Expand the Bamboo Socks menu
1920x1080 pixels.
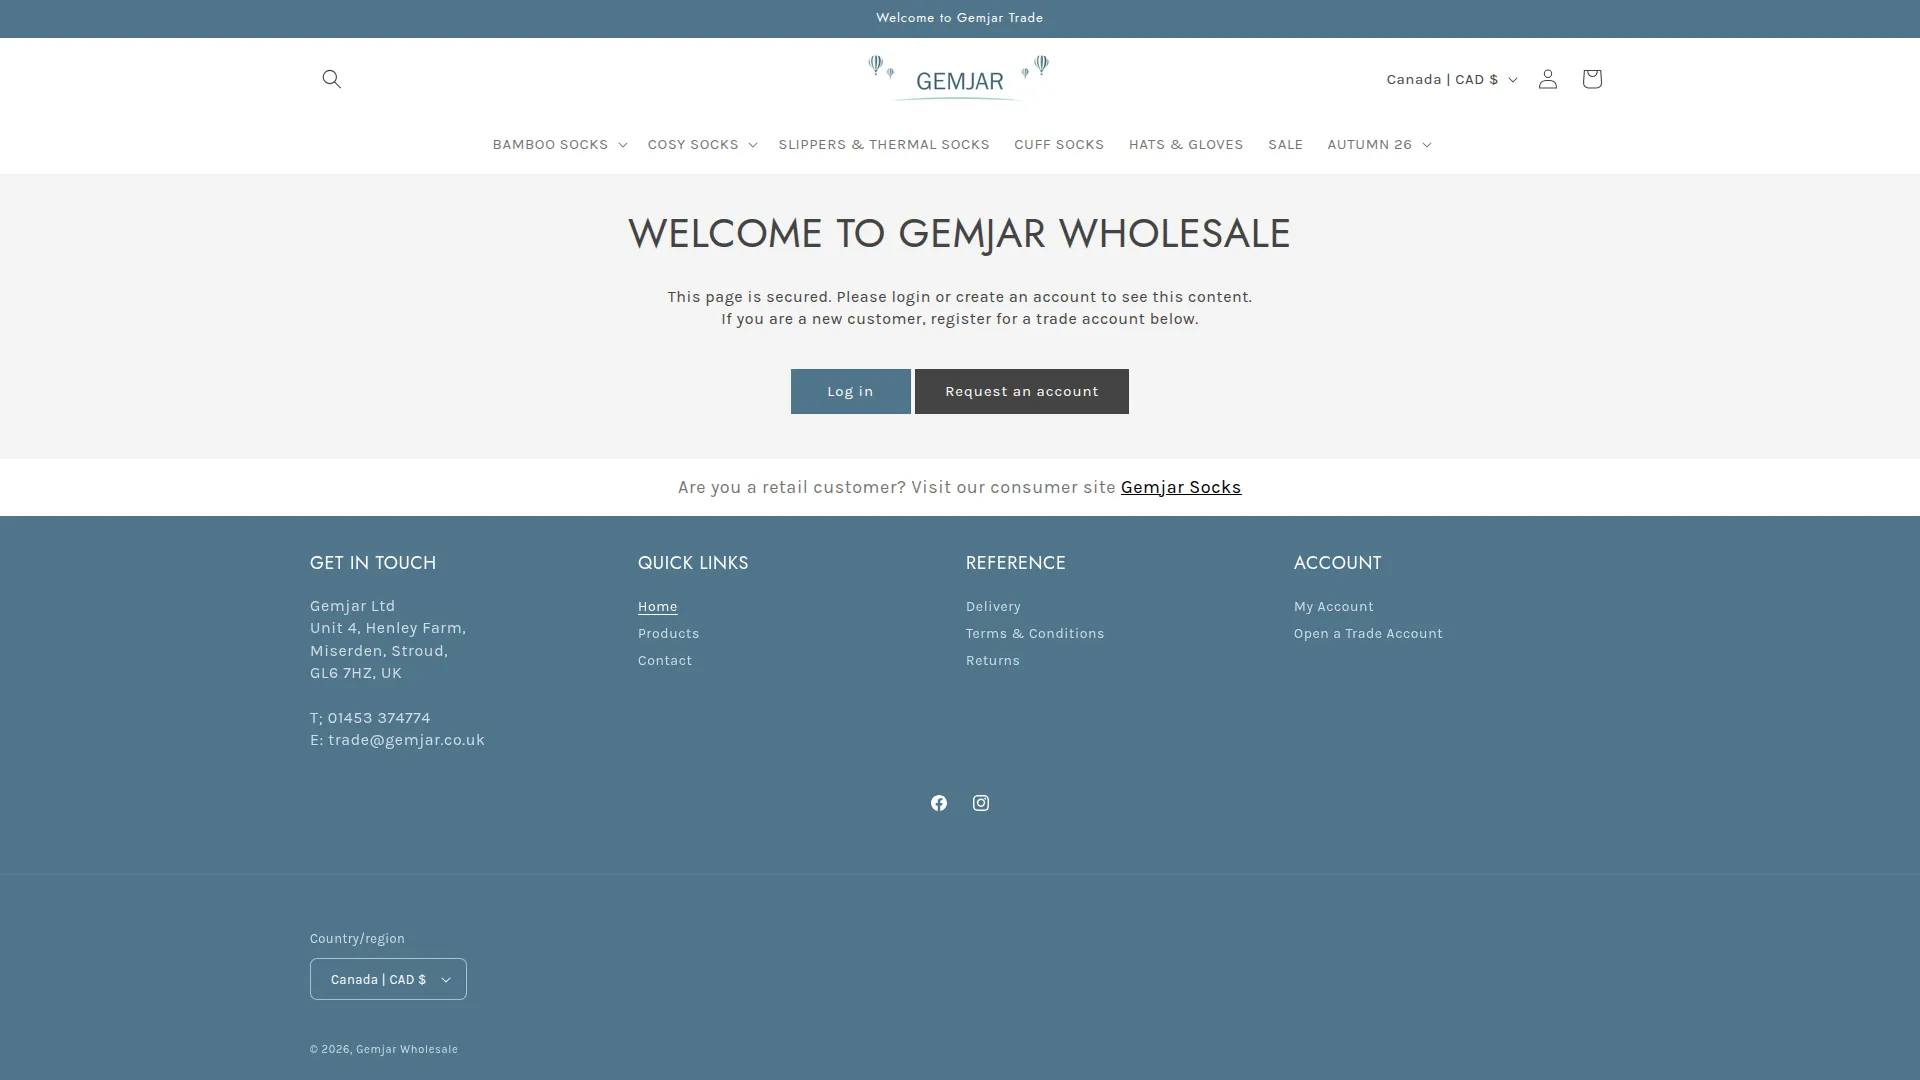click(x=559, y=144)
